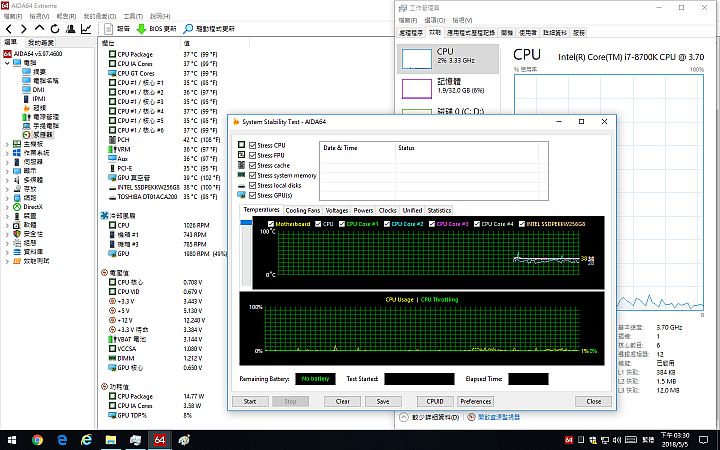Expand the 資料庫 (Database) tree node
720x450 pixels.
7,252
